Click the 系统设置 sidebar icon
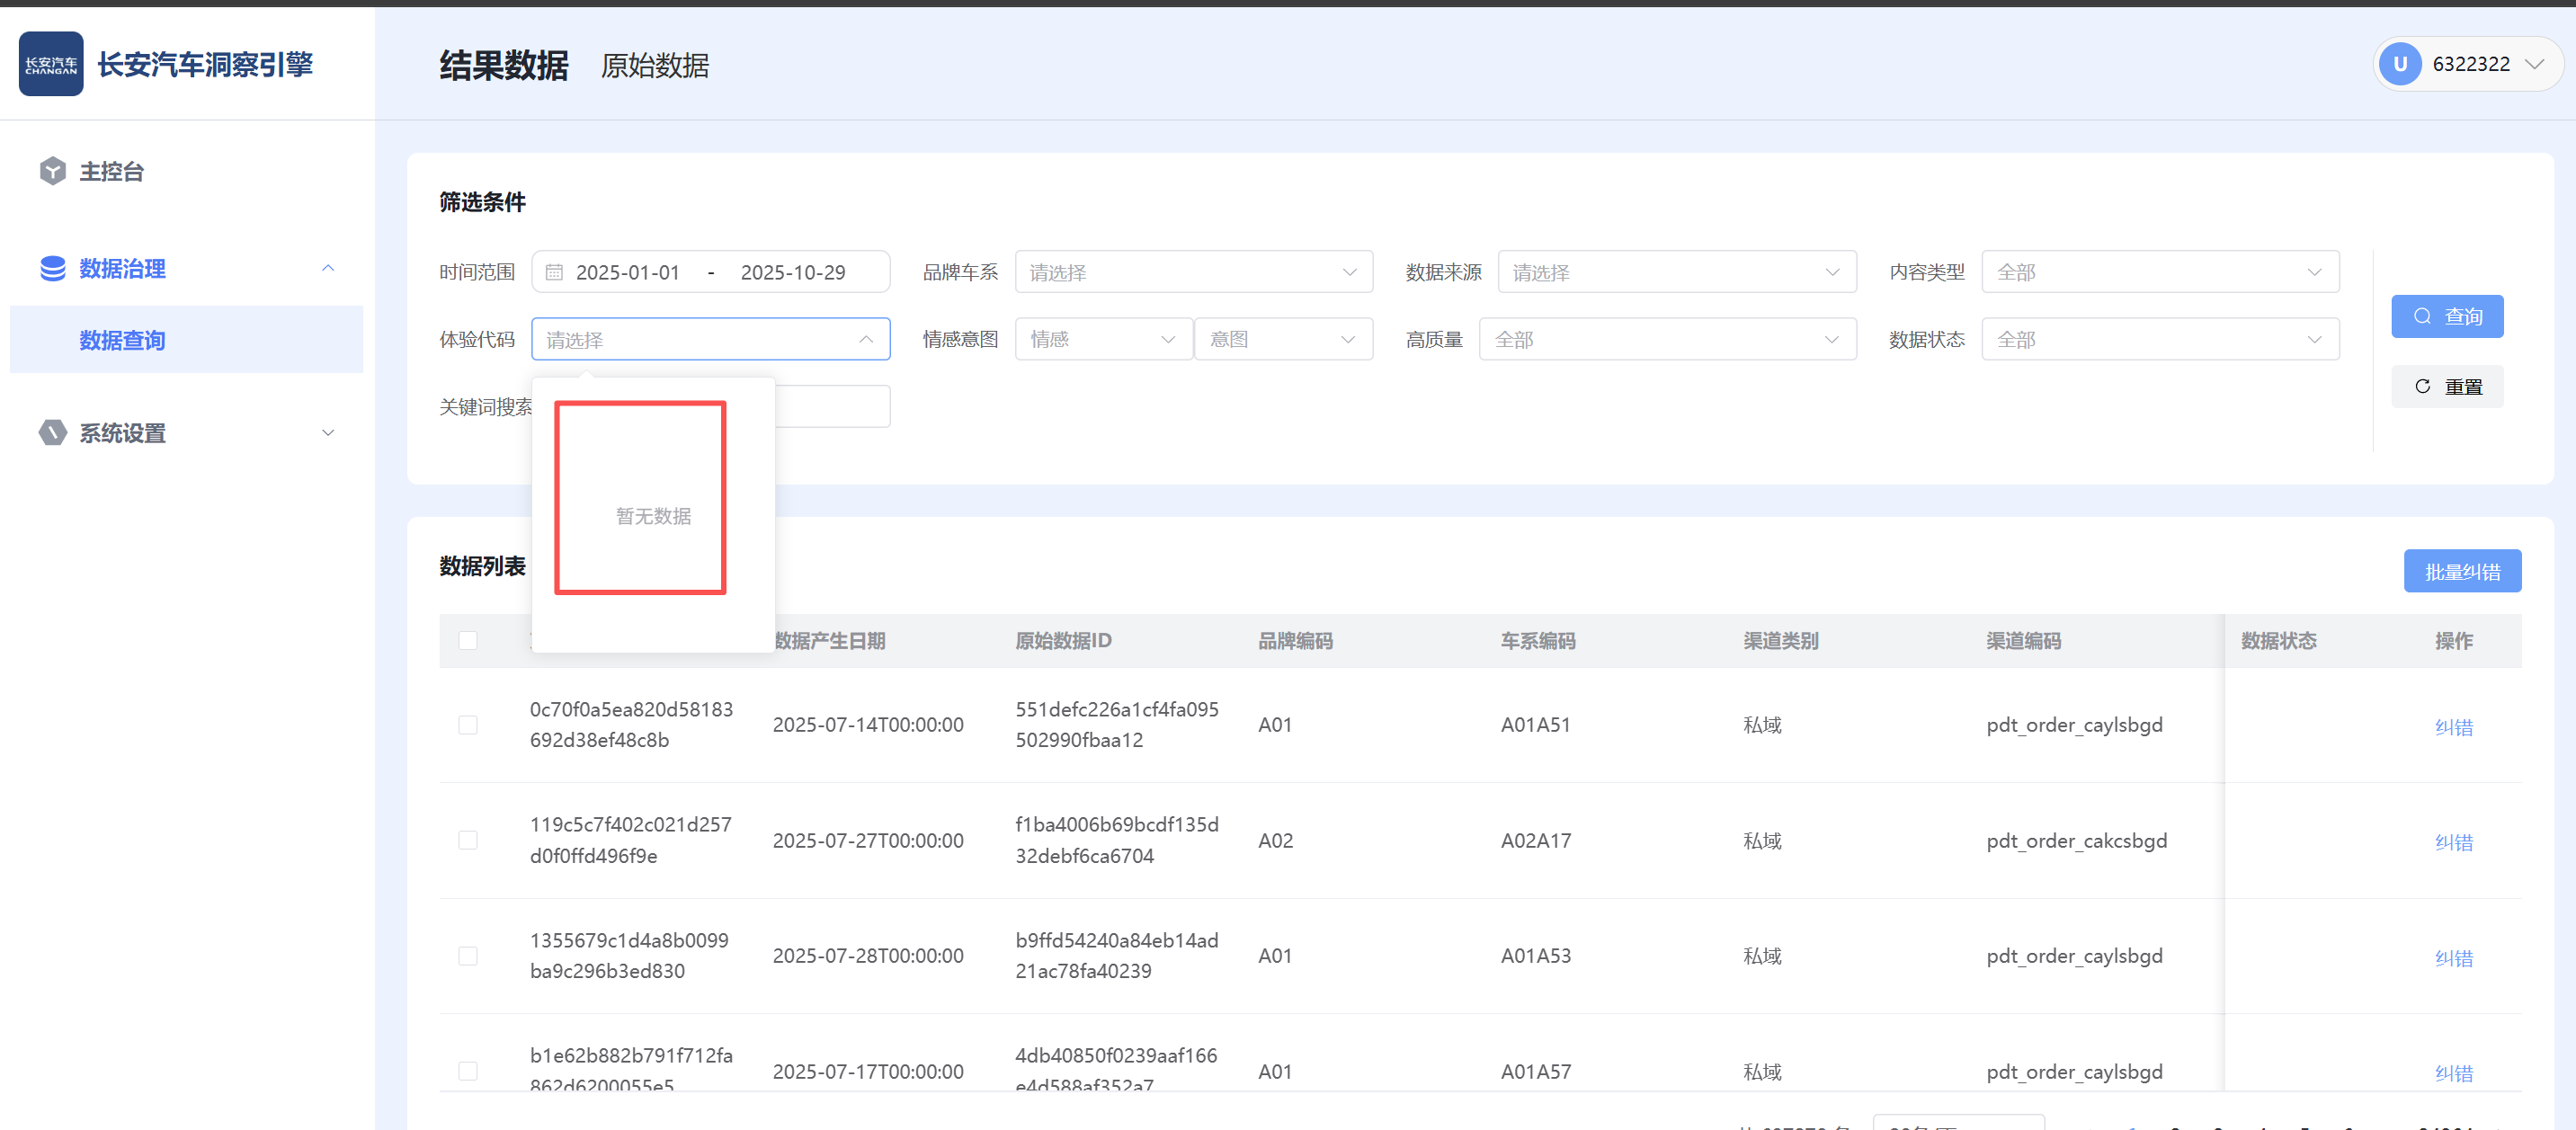2576x1130 pixels. pyautogui.click(x=52, y=433)
